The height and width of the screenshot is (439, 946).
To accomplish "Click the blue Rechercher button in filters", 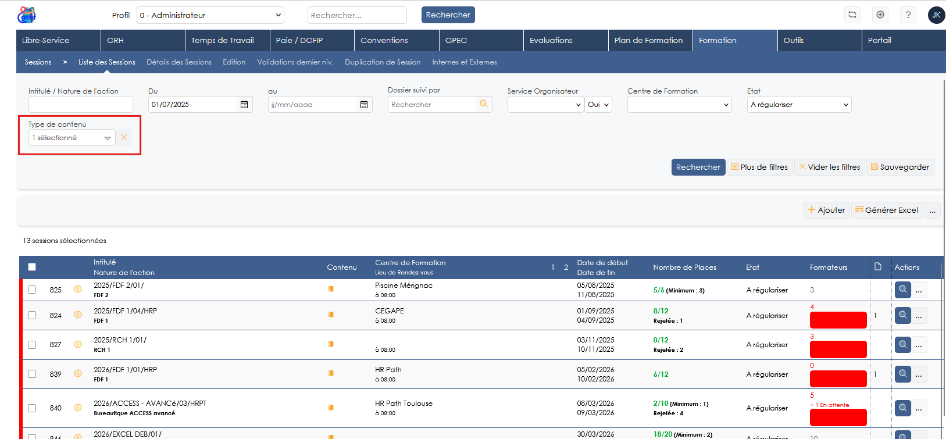I will coord(698,168).
